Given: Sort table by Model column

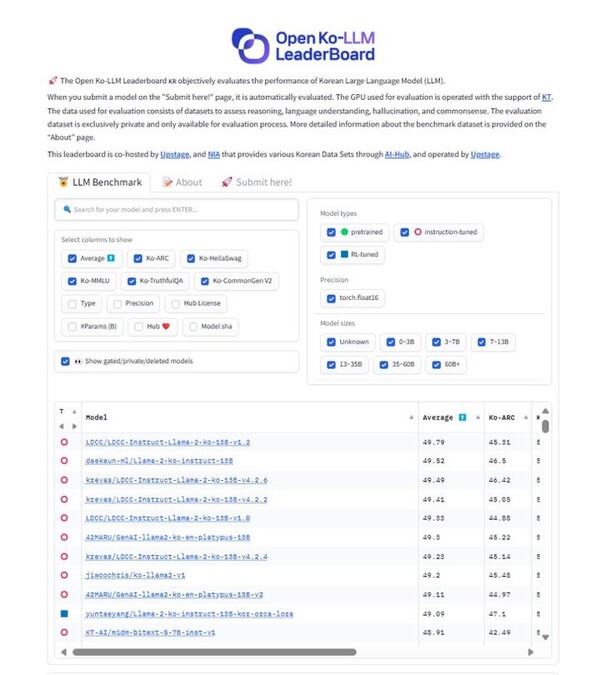Looking at the screenshot, I should pyautogui.click(x=411, y=417).
